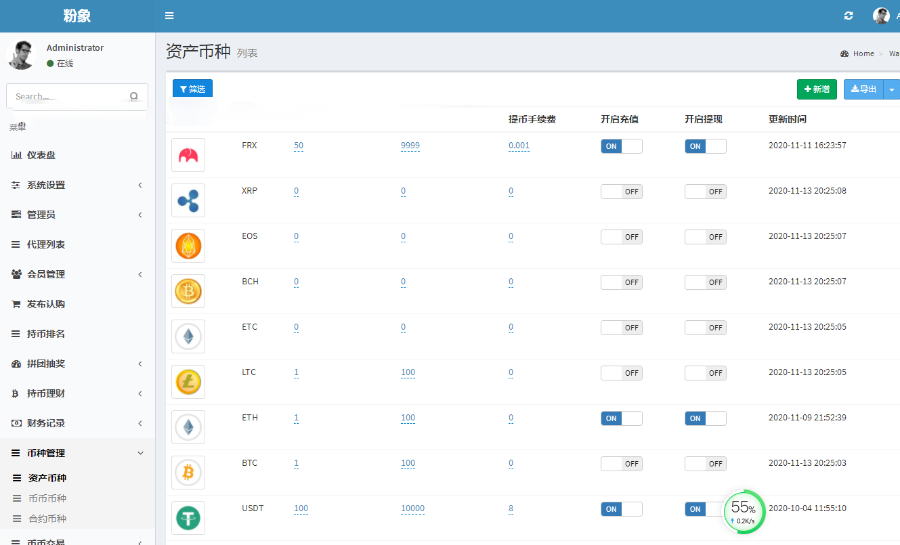The image size is (900, 545).
Task: Open 代理列表 menu item
Action: tap(77, 244)
